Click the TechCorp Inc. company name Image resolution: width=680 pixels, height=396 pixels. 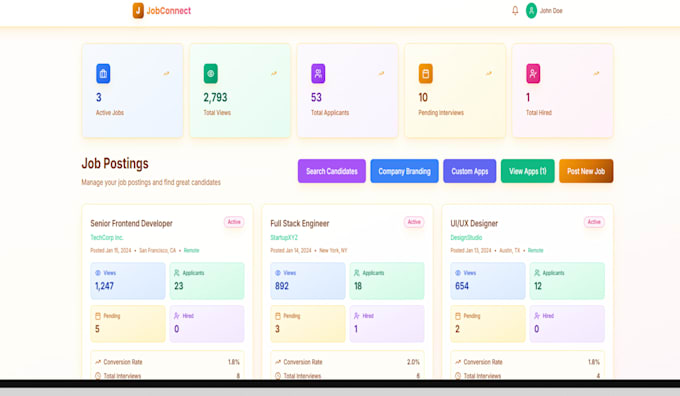click(107, 237)
